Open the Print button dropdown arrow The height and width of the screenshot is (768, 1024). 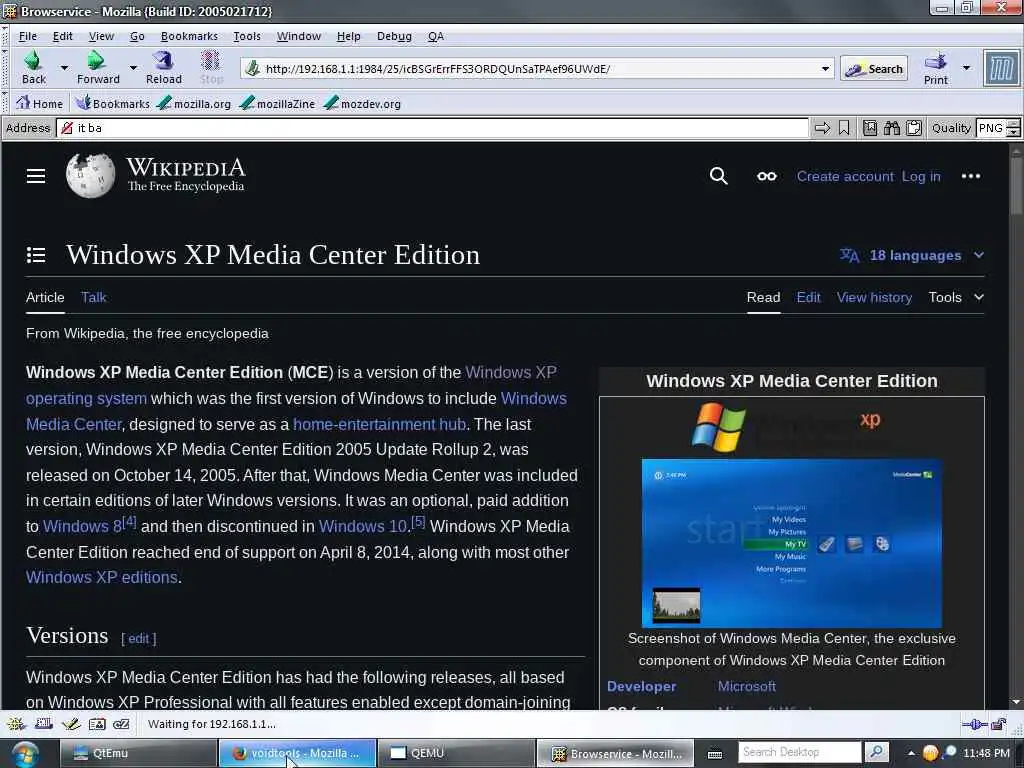(x=967, y=67)
